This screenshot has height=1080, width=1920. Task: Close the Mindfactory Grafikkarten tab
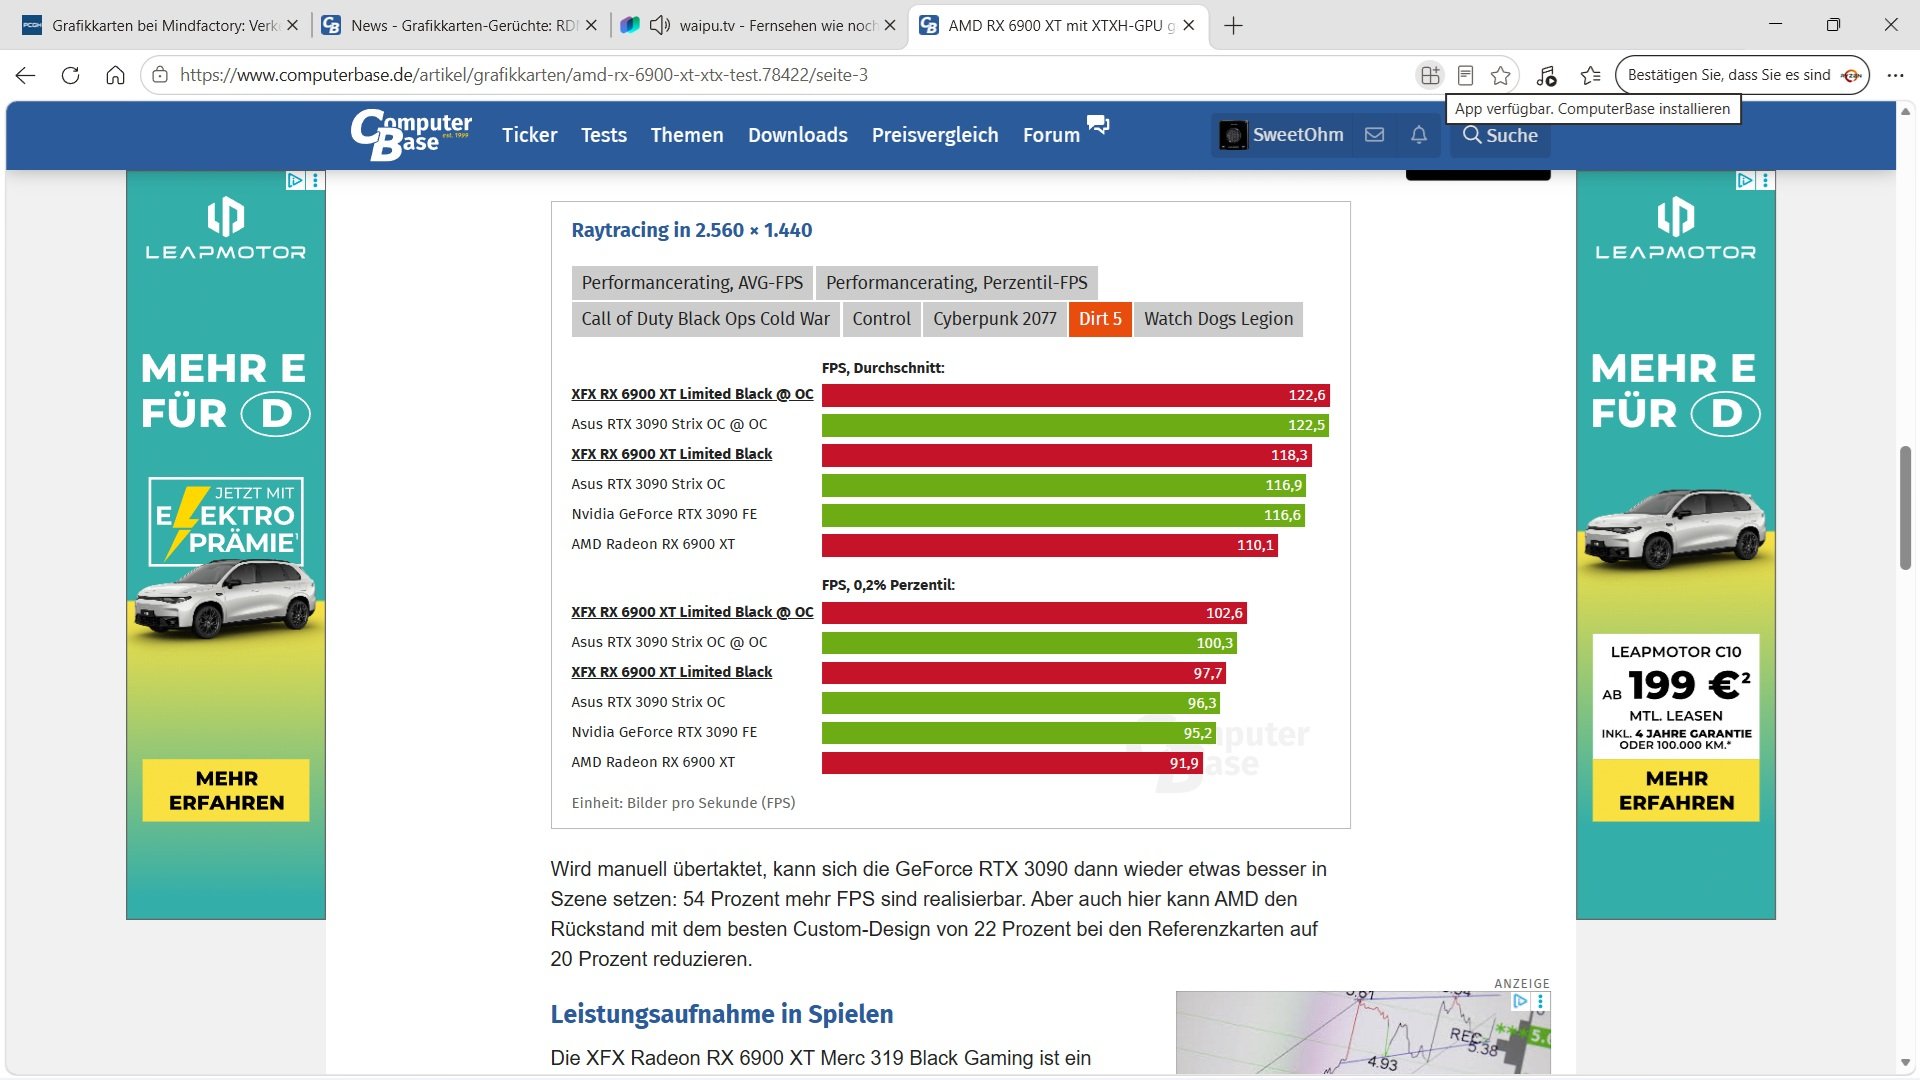(x=292, y=26)
